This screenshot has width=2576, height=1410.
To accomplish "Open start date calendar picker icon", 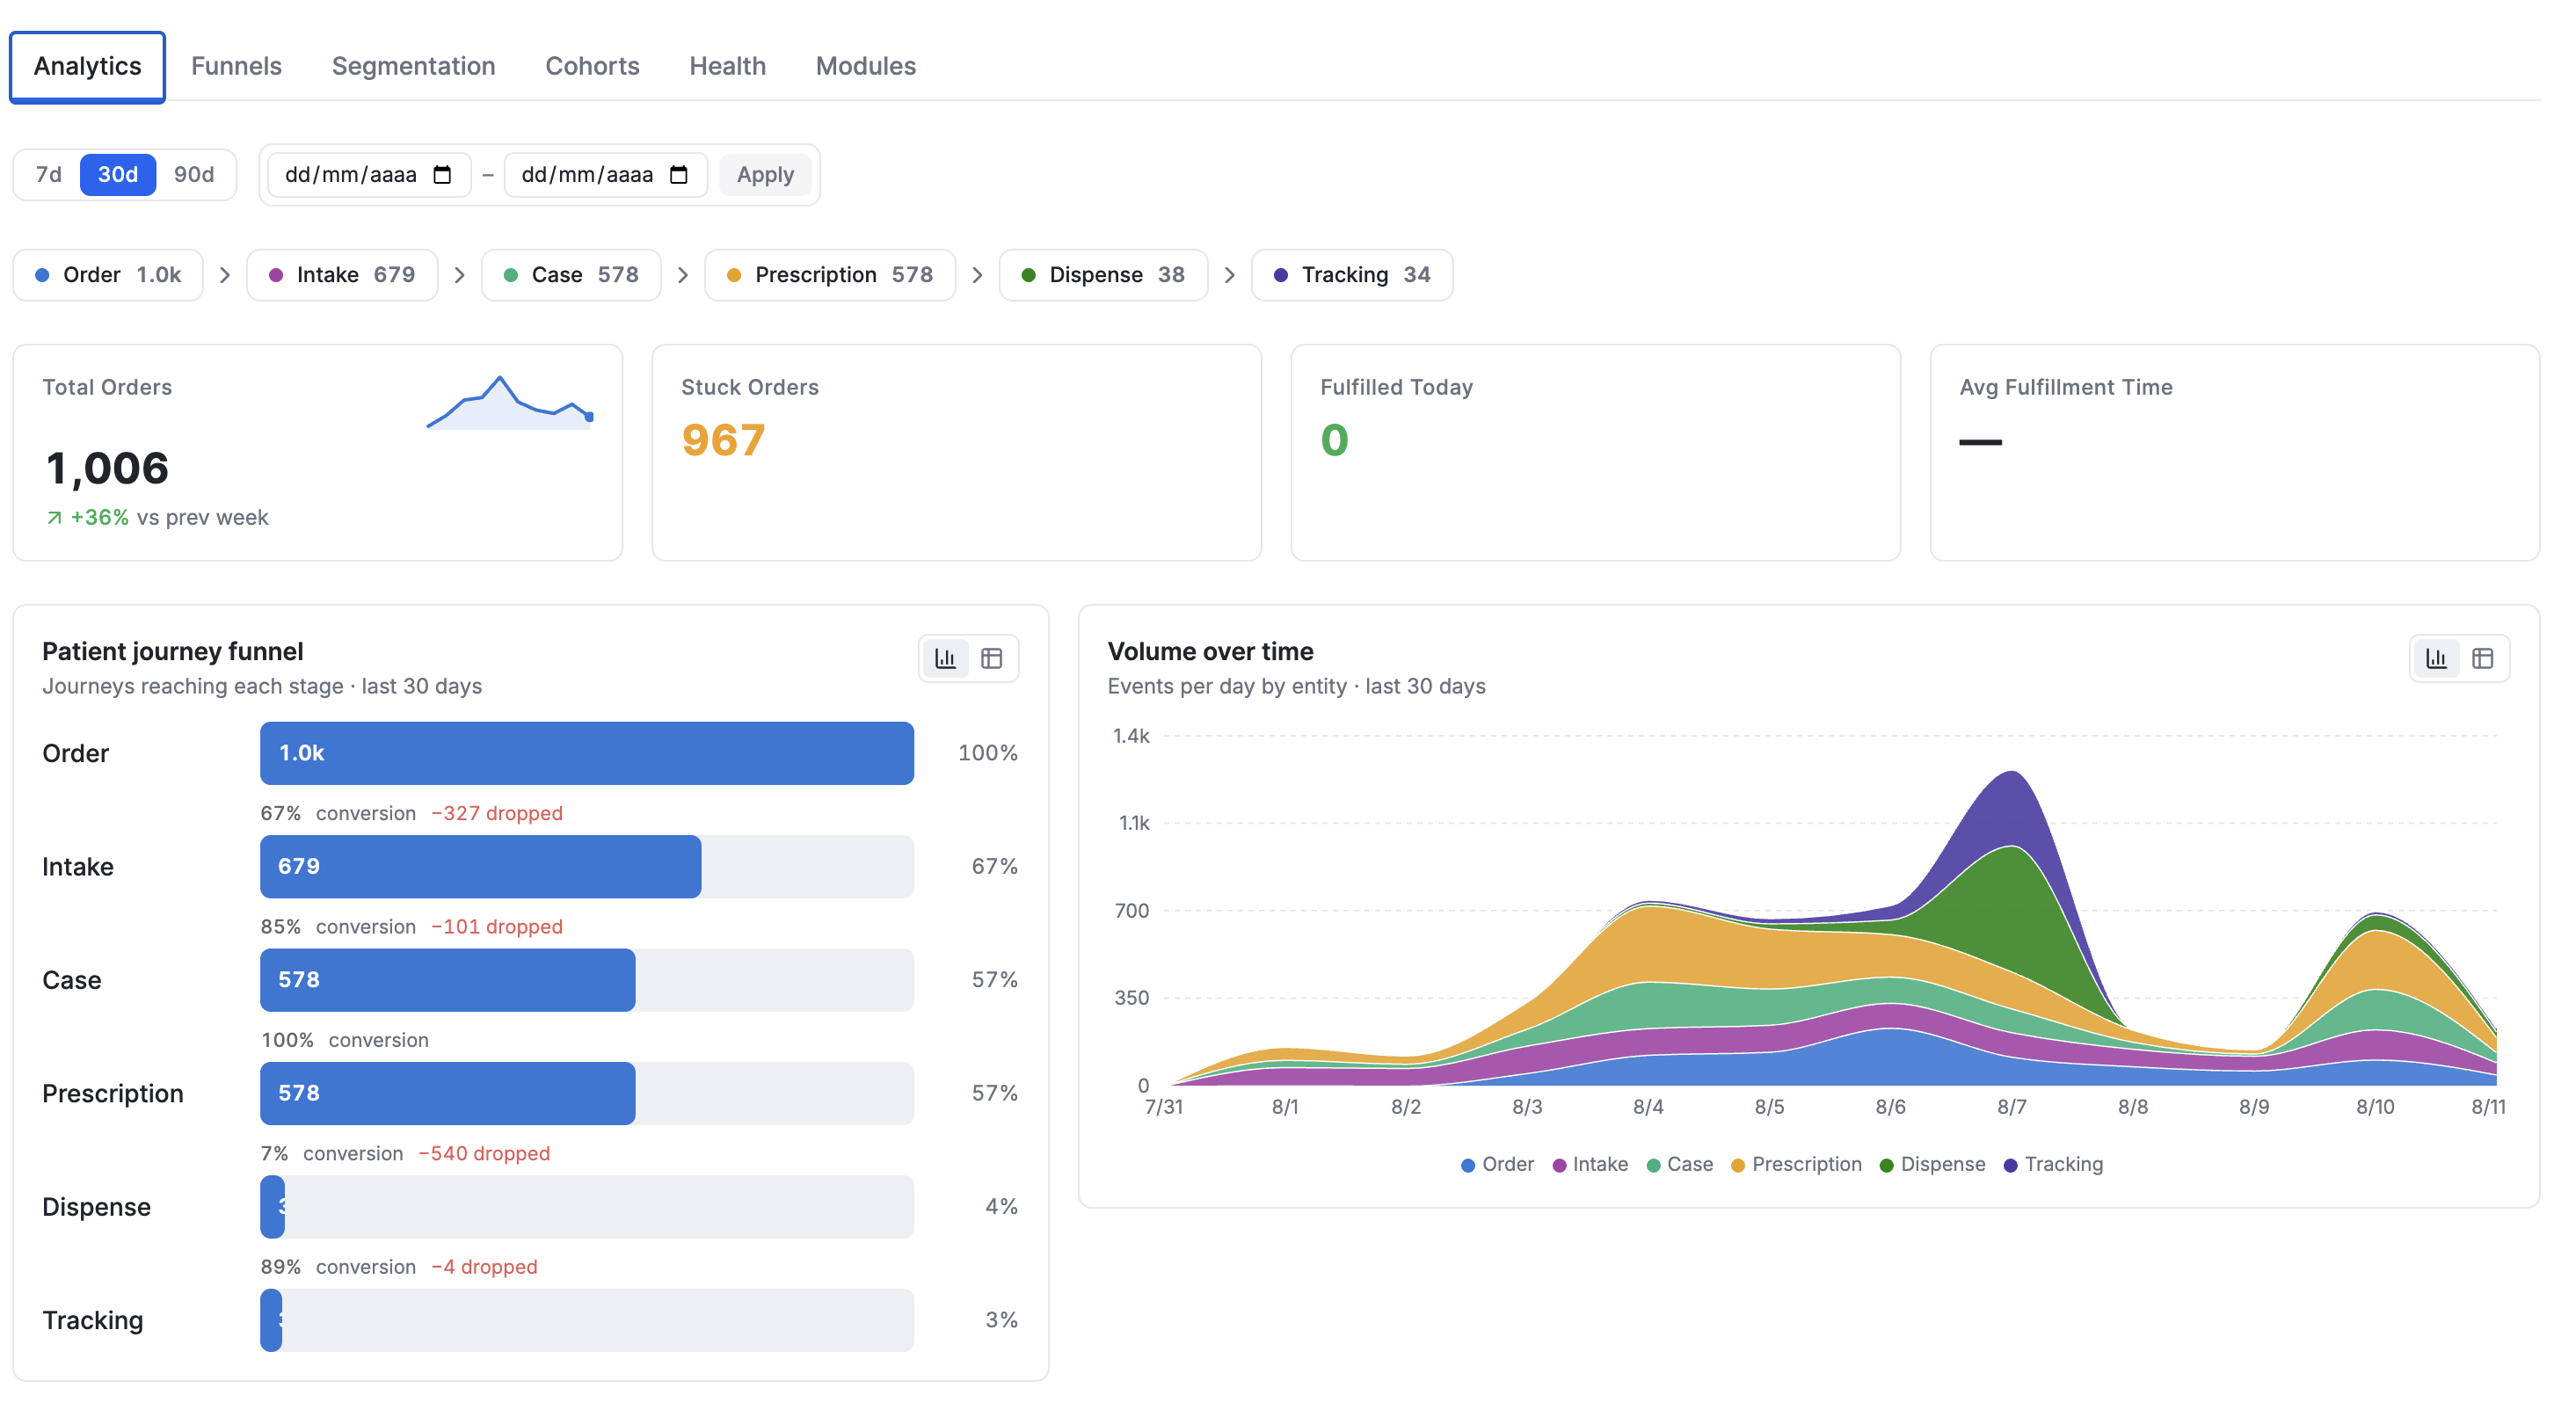I will pos(442,175).
